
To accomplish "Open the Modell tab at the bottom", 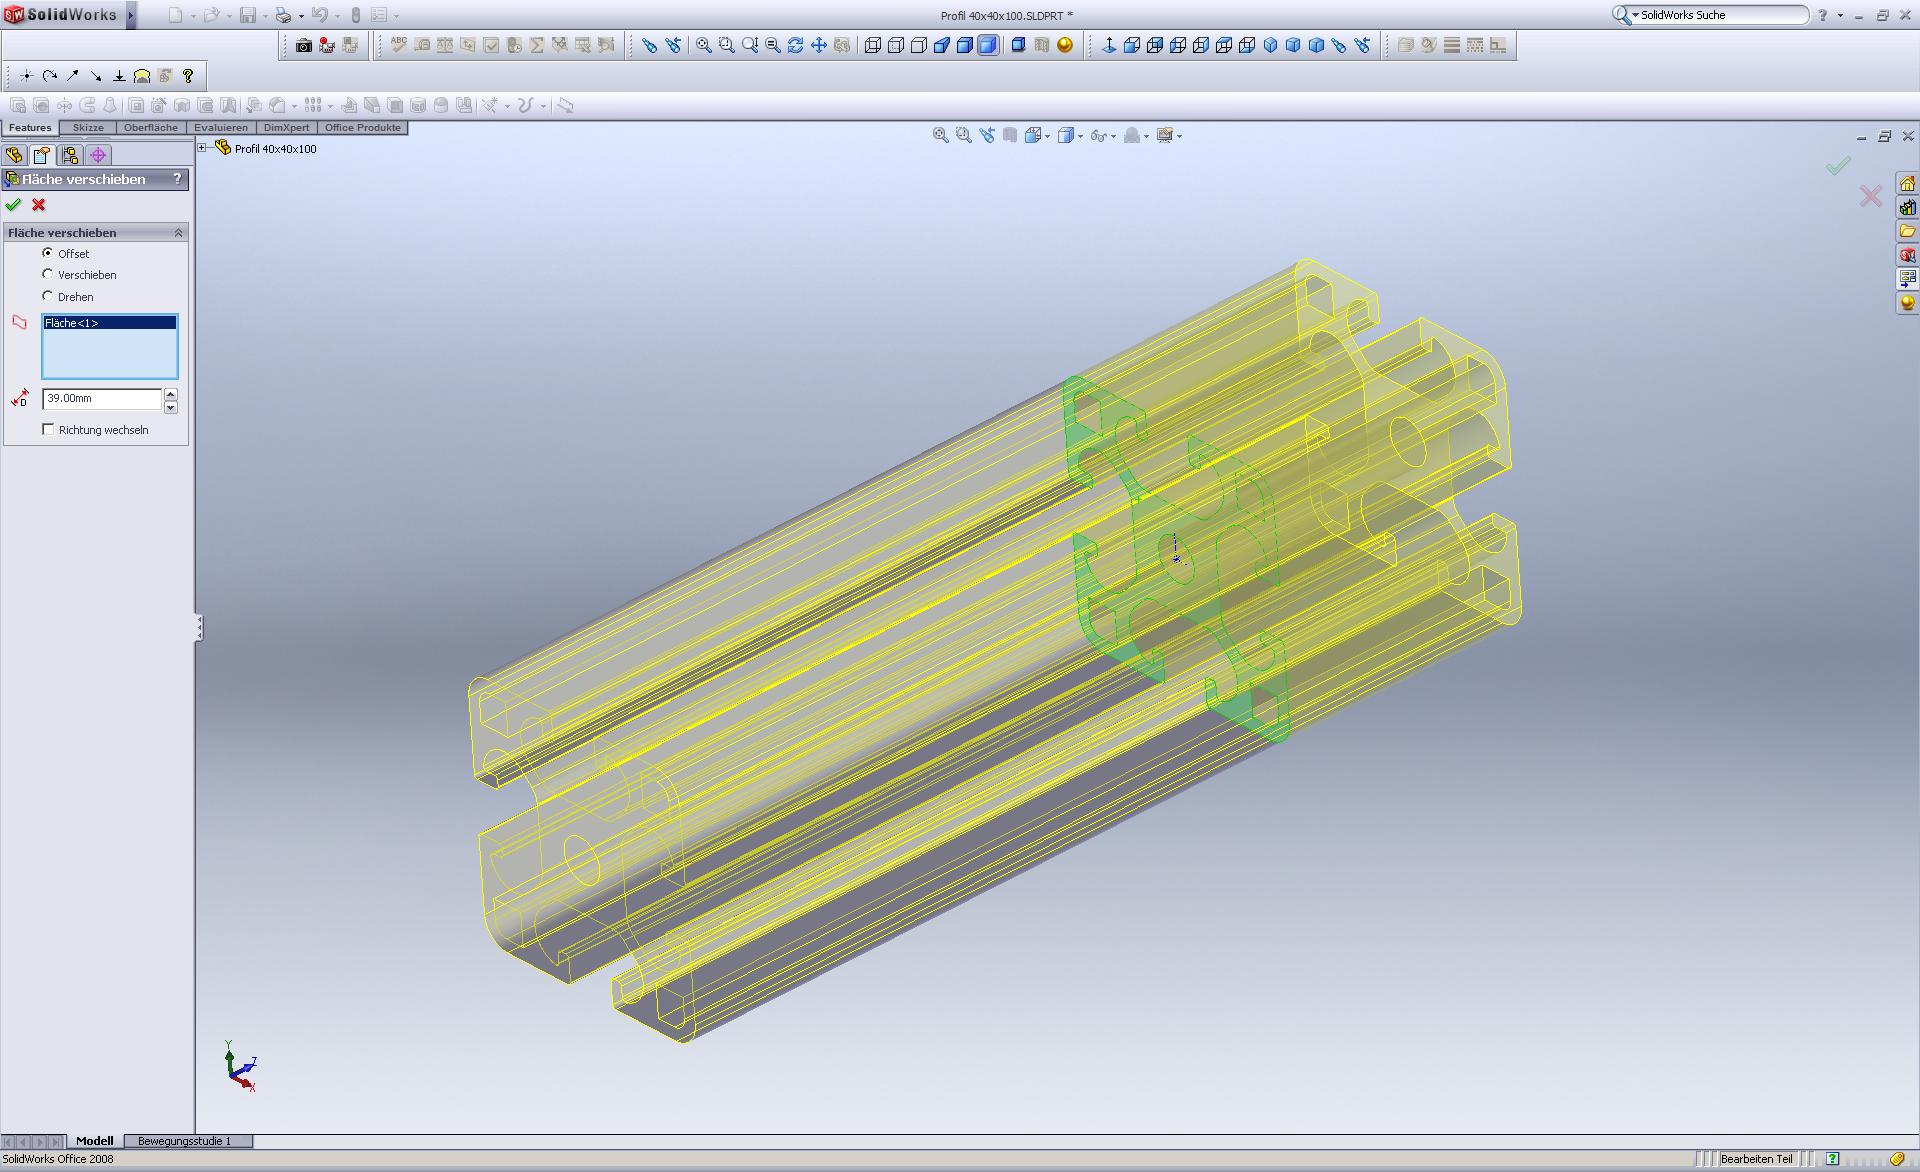I will pyautogui.click(x=95, y=1141).
